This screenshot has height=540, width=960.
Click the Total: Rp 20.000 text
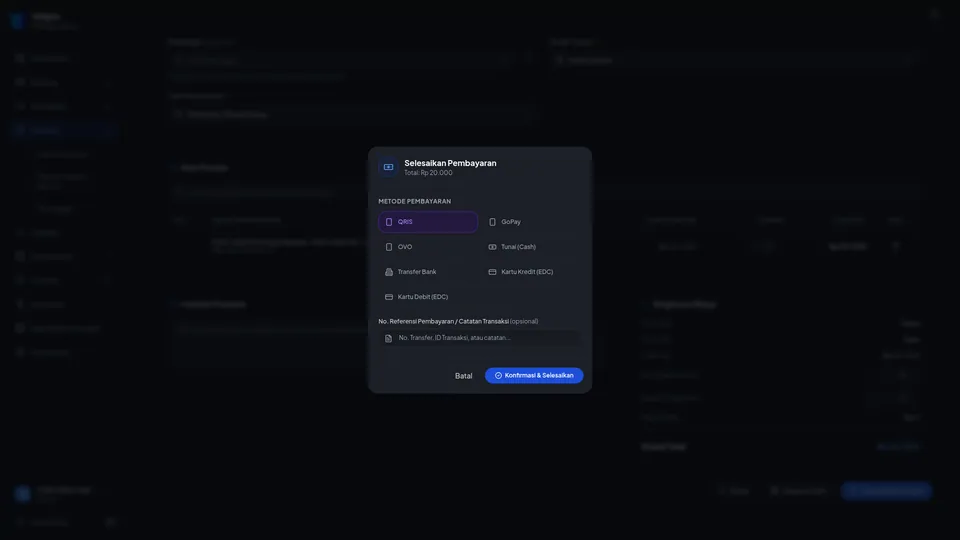(428, 173)
